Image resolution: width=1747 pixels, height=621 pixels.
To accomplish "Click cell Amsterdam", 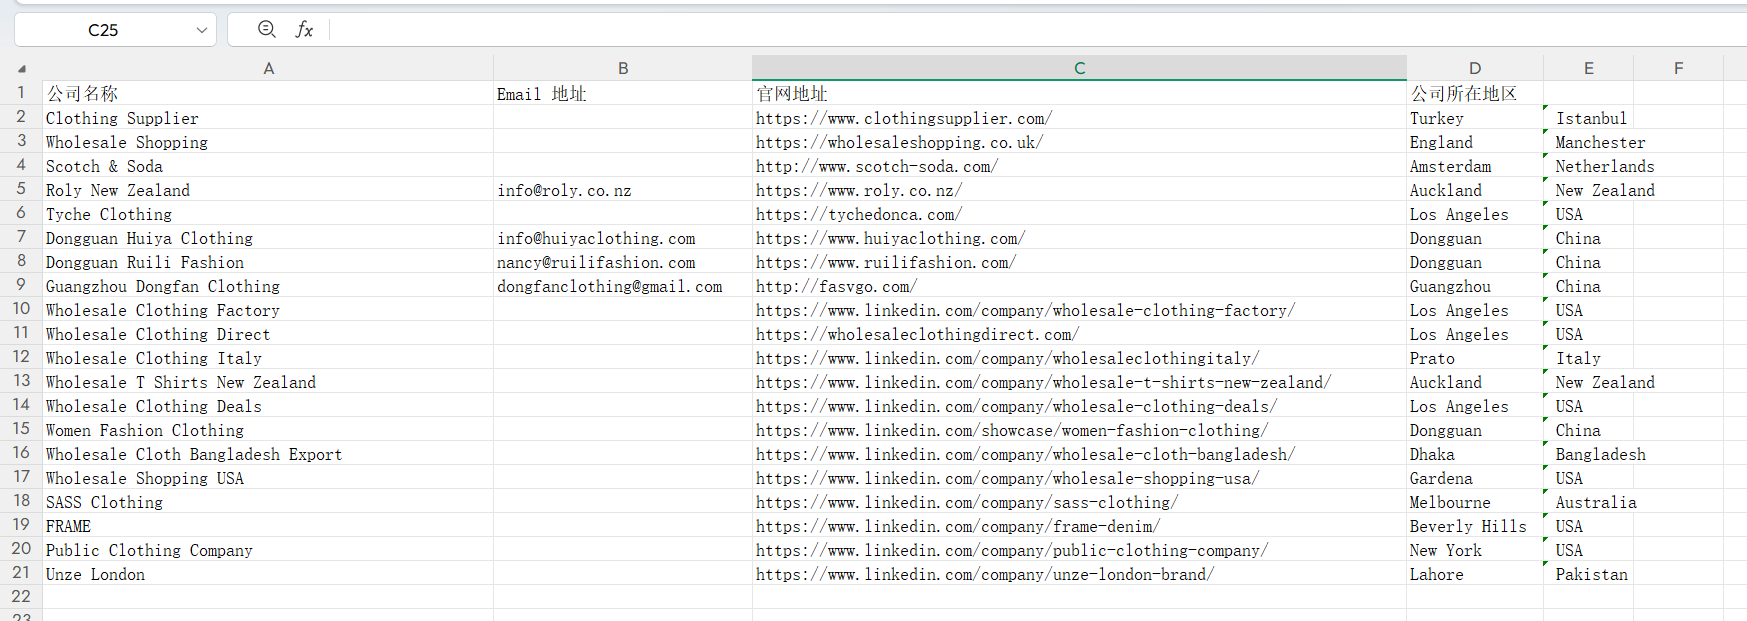I will pos(1475,166).
